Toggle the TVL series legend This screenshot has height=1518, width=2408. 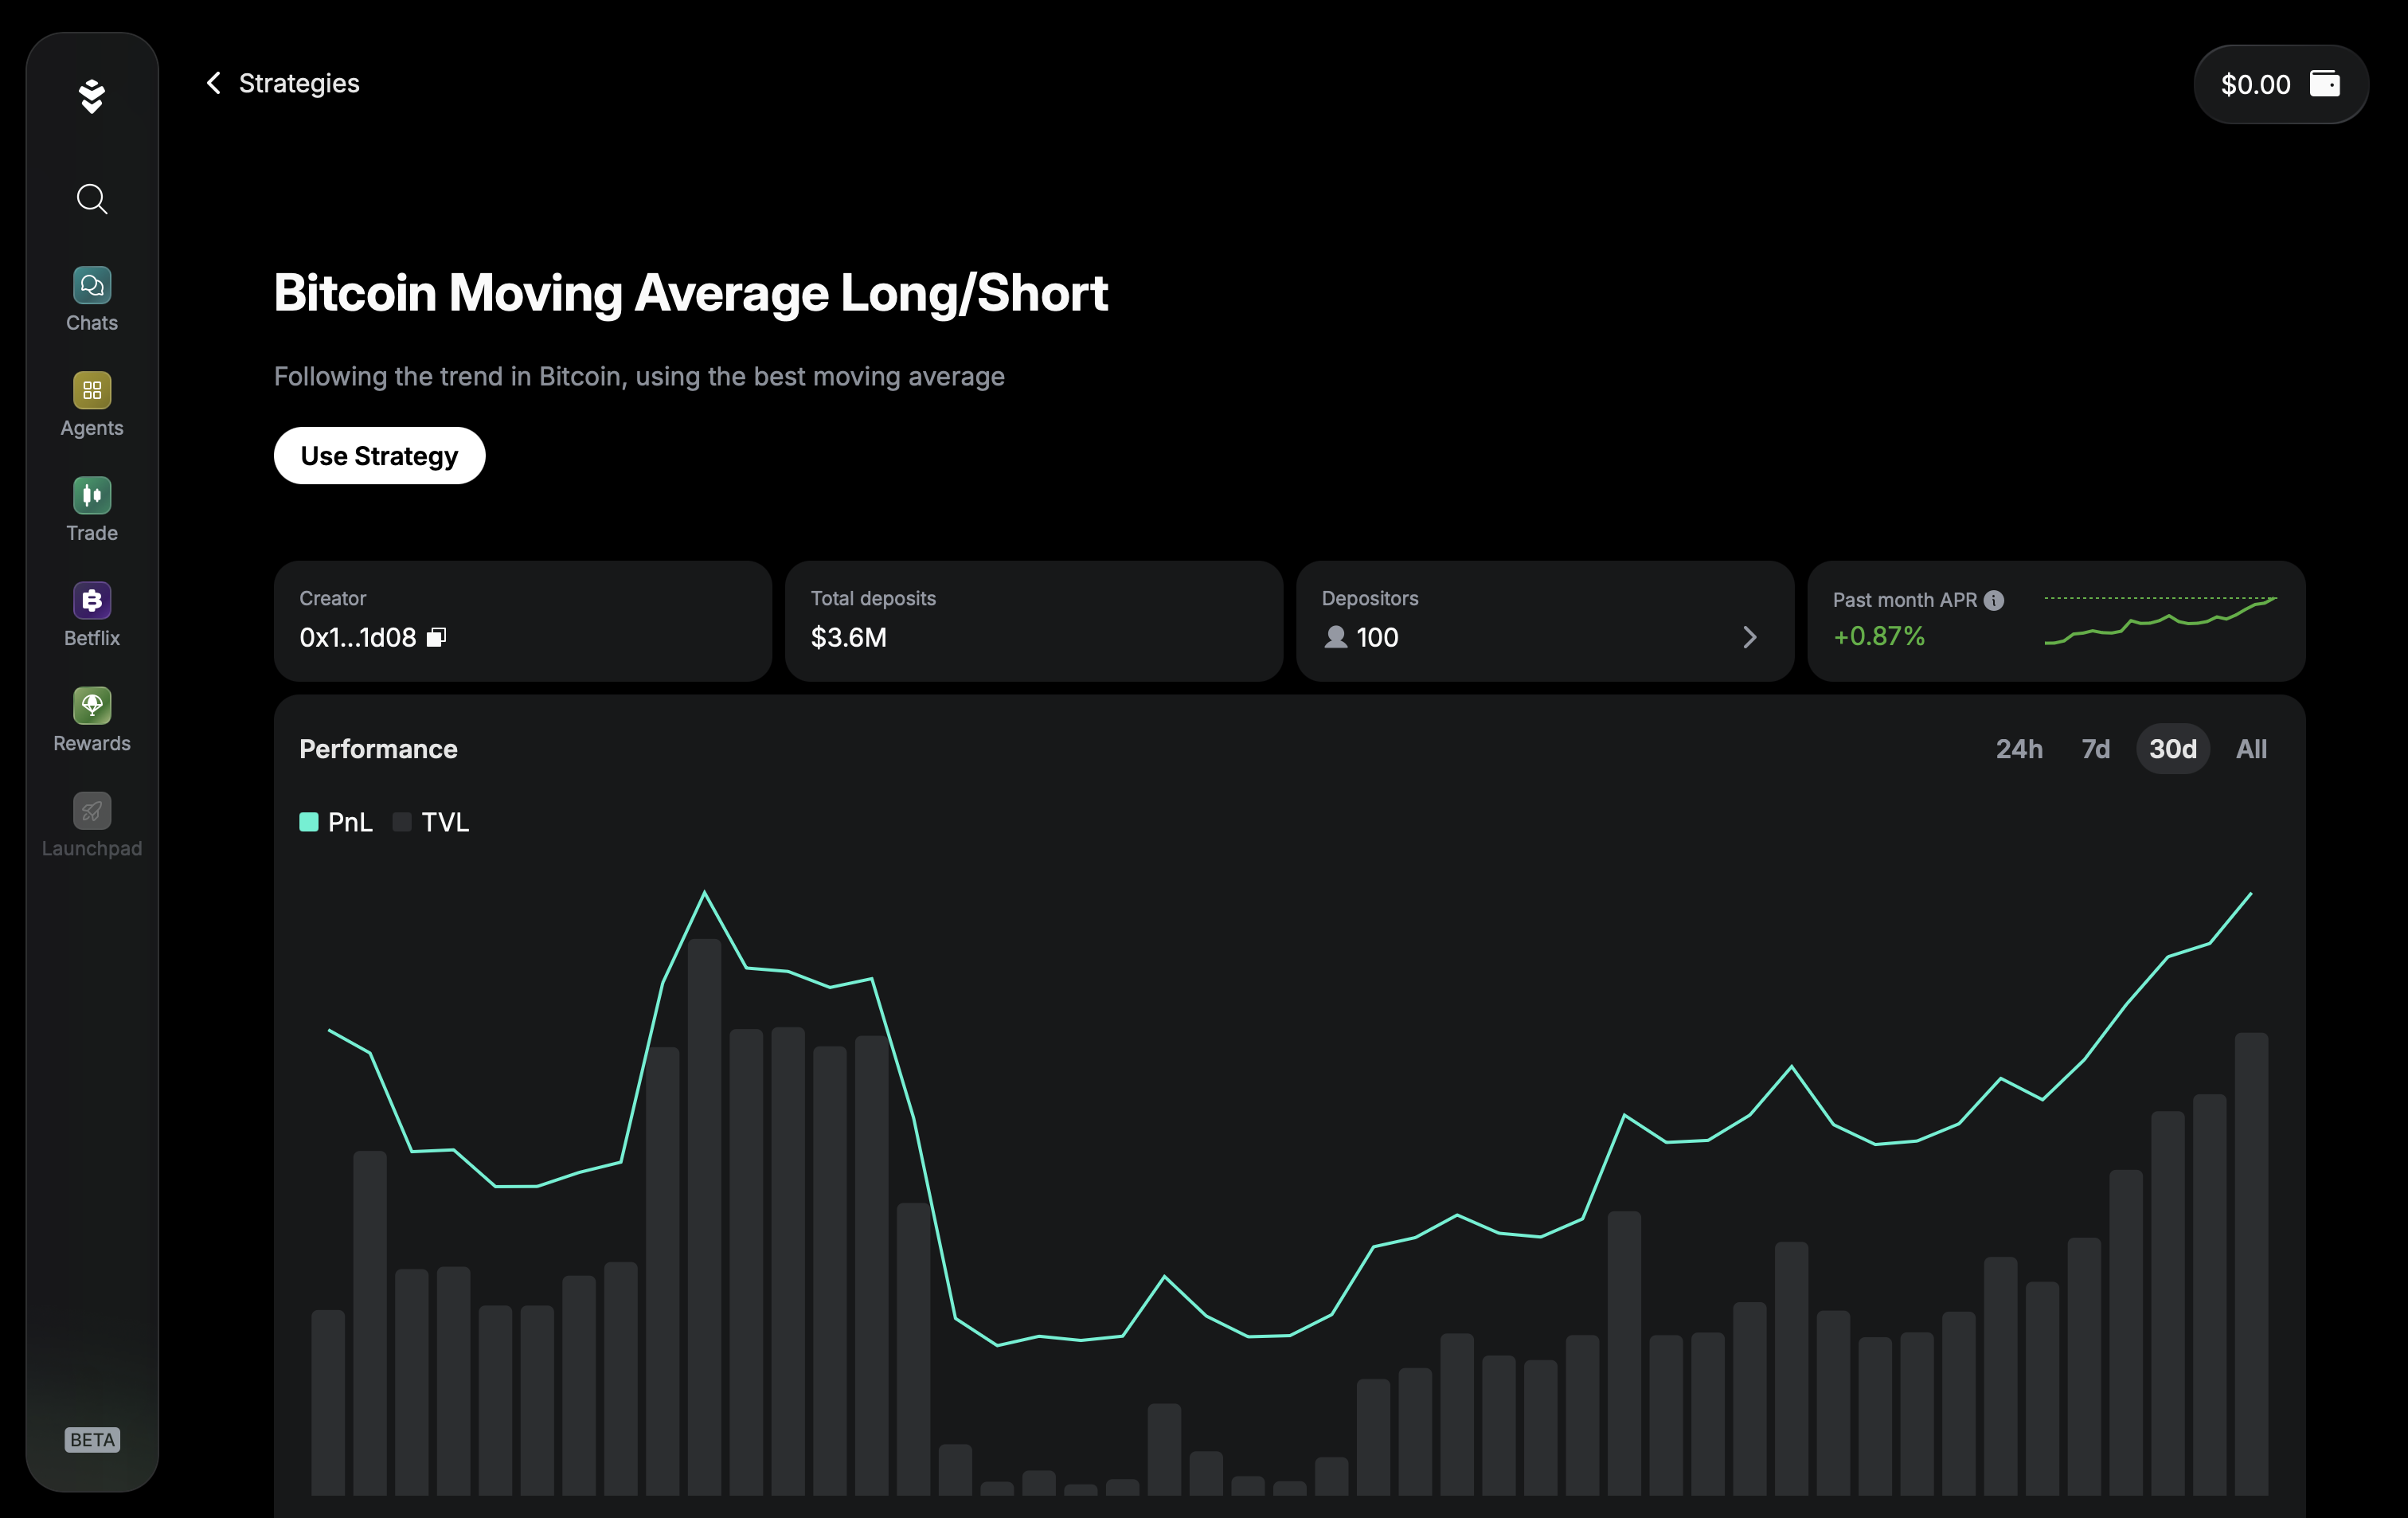[x=432, y=822]
